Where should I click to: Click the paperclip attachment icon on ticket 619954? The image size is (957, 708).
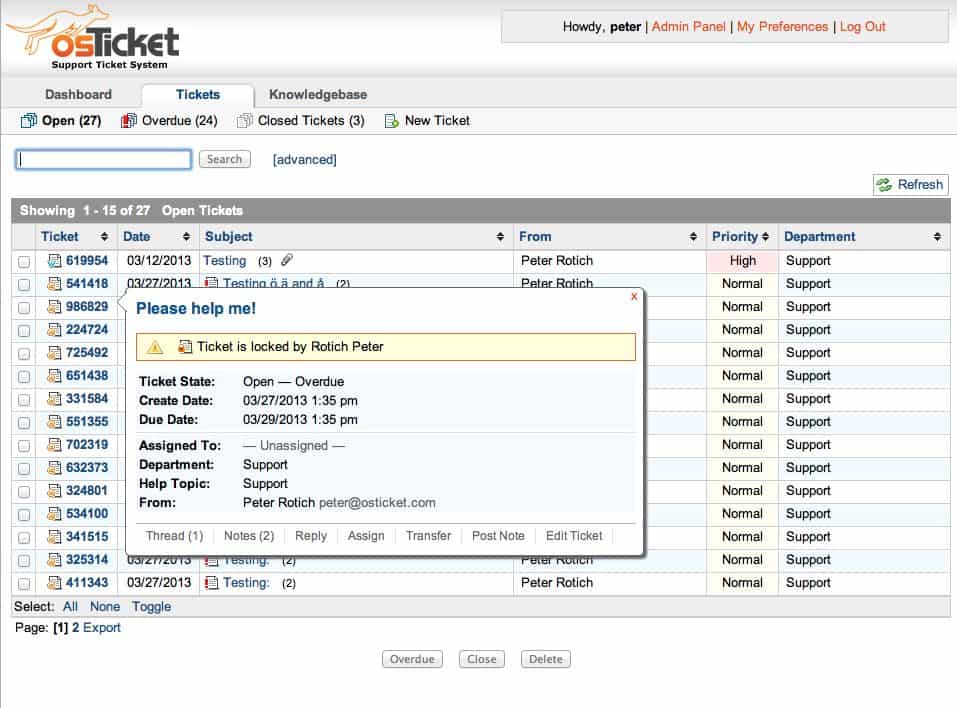(287, 260)
